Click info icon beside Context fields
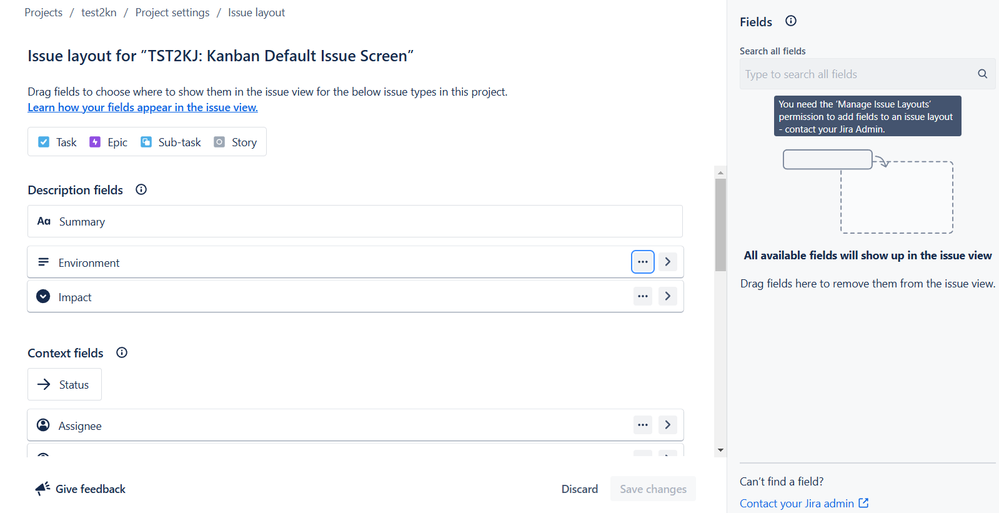Viewport: 999px width, 513px height. pyautogui.click(x=122, y=352)
